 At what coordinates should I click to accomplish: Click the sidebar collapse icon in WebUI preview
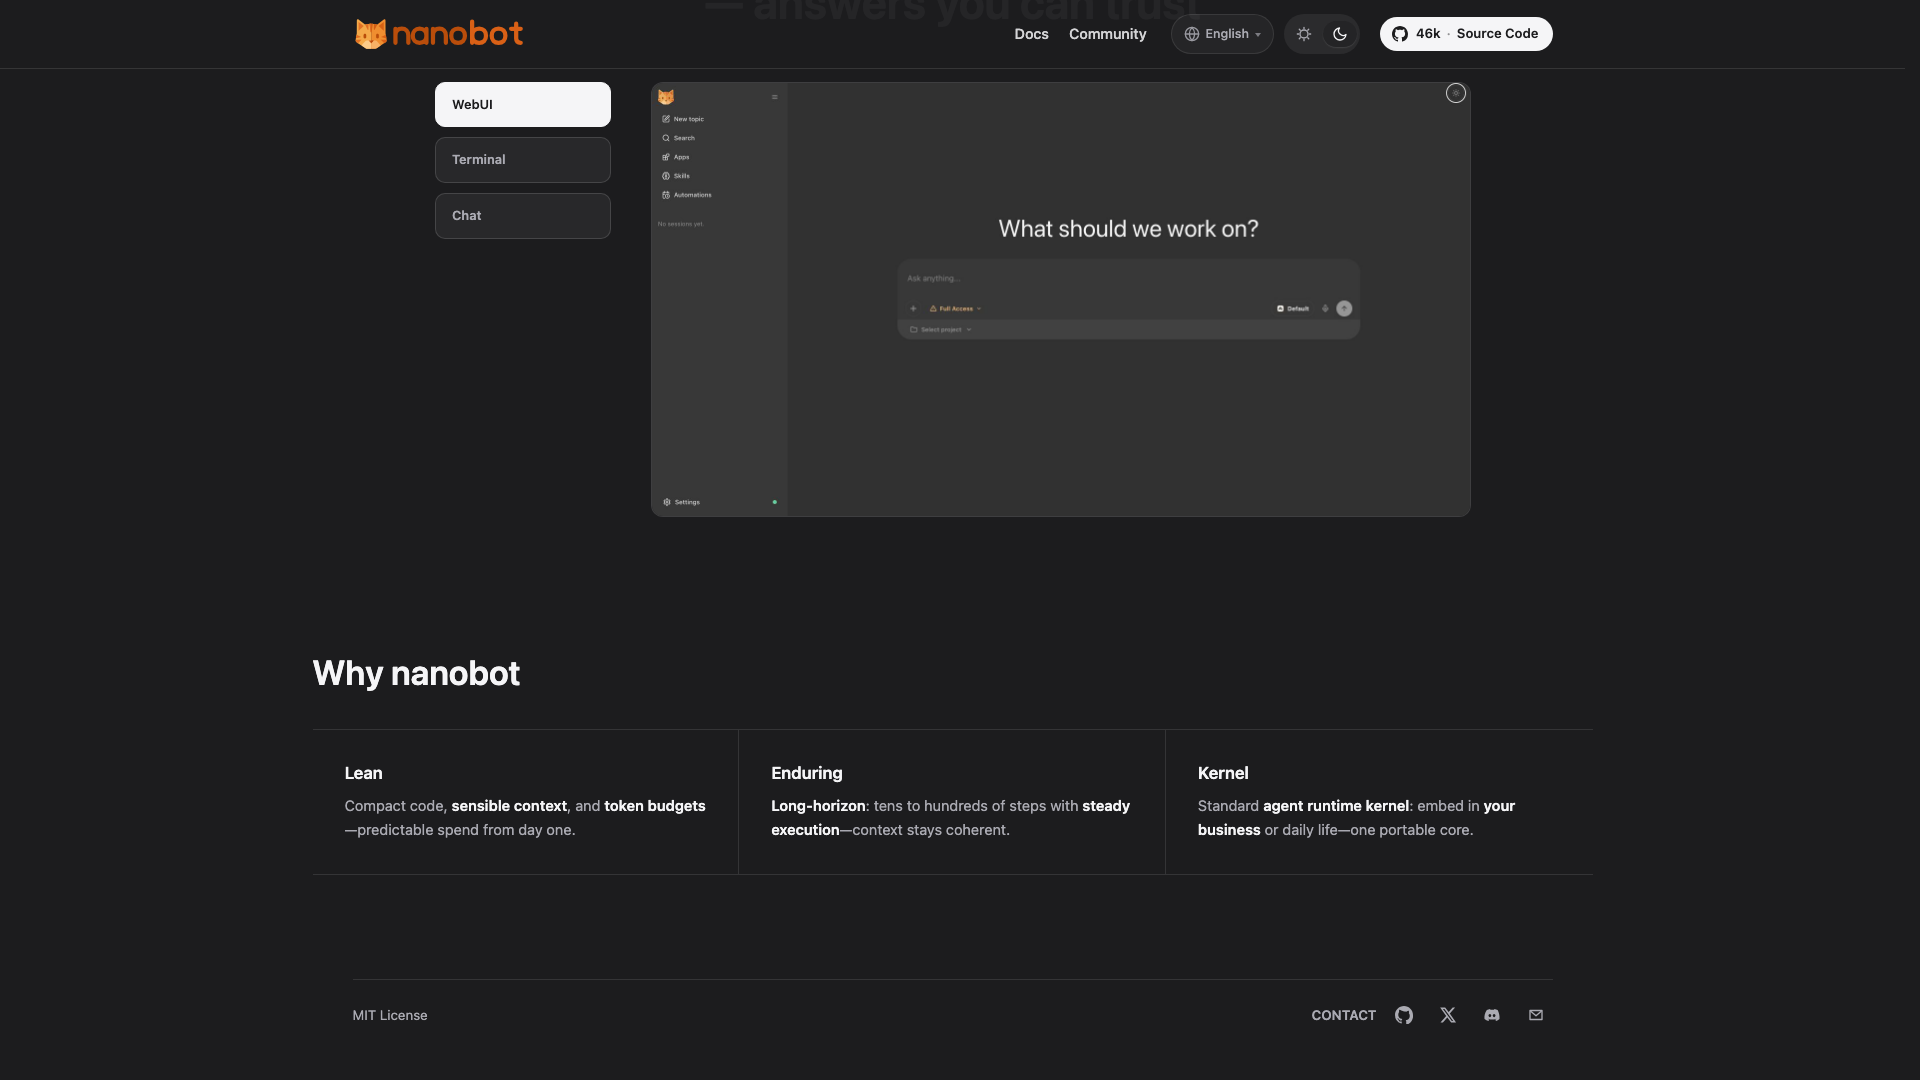(x=774, y=97)
